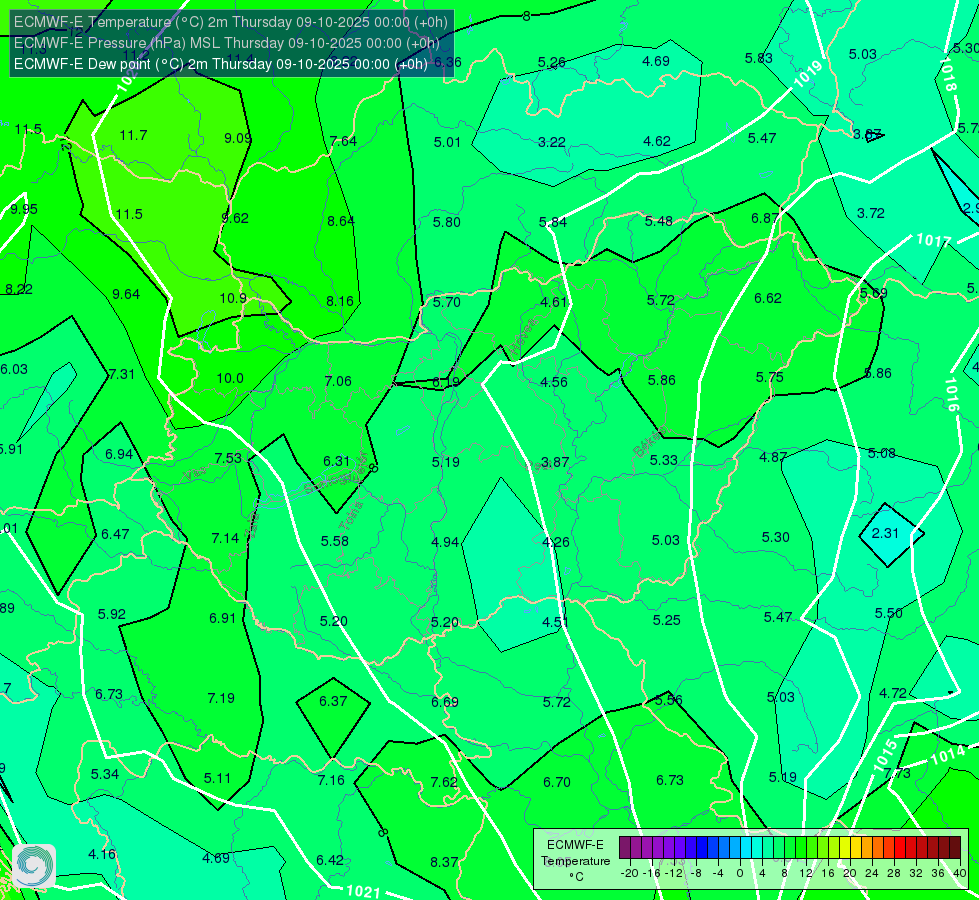The image size is (979, 900).
Task: Click the 4.16 temperature value
Action: coord(102,854)
